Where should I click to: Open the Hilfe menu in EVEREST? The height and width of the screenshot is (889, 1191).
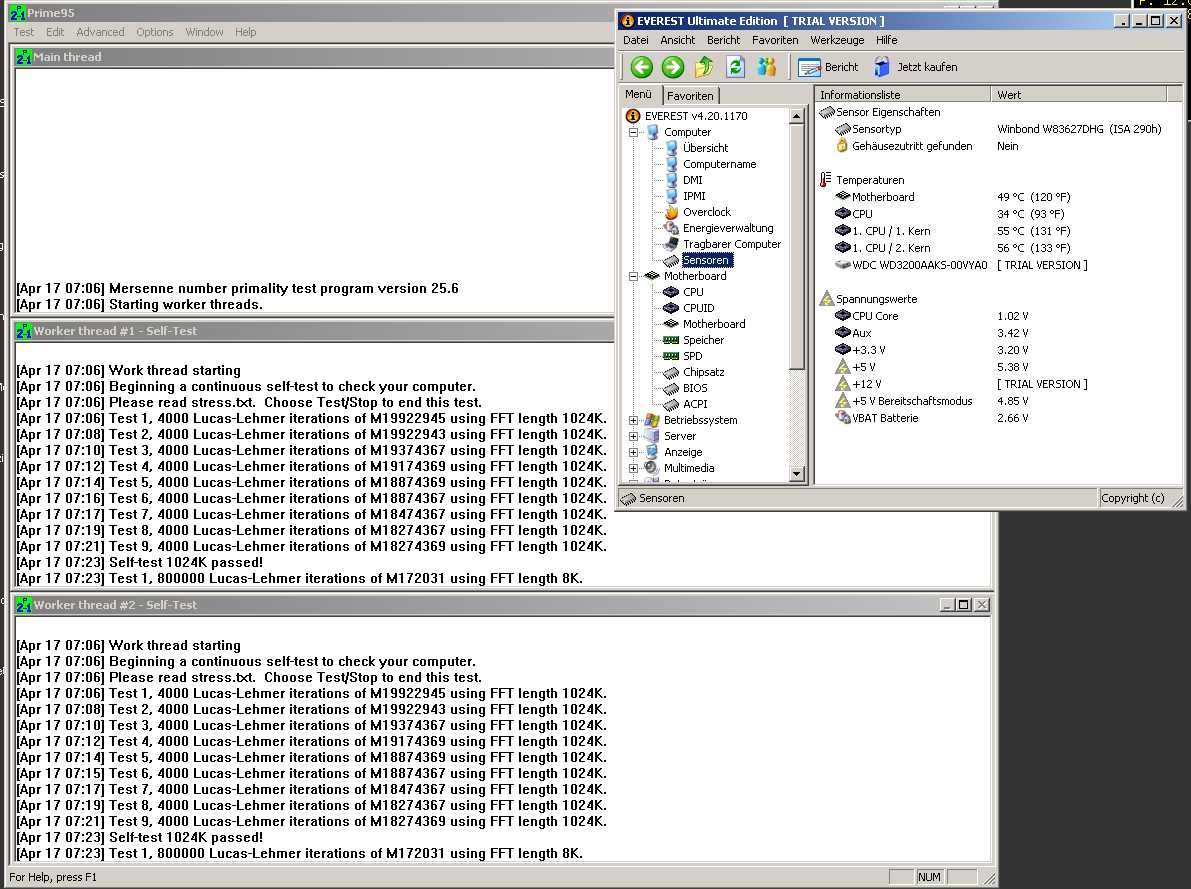click(x=886, y=40)
